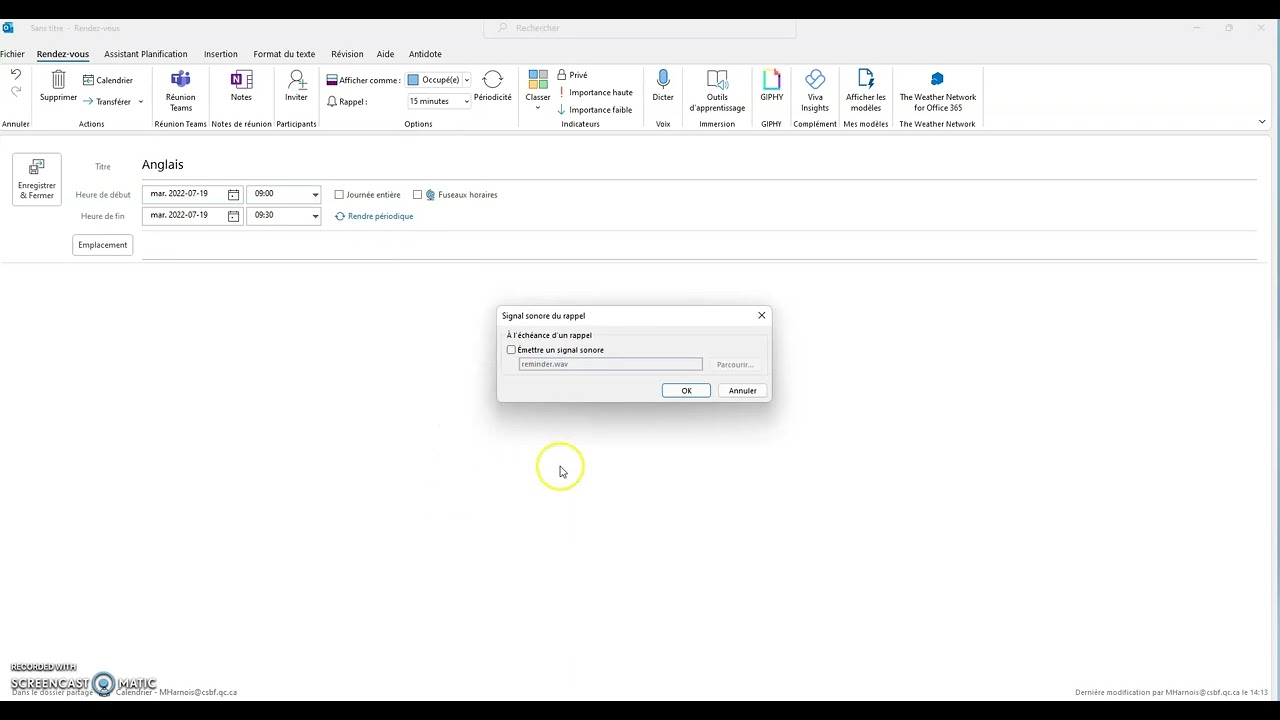Open Viva Insights add-in
This screenshot has height=720, width=1280.
coord(815,91)
